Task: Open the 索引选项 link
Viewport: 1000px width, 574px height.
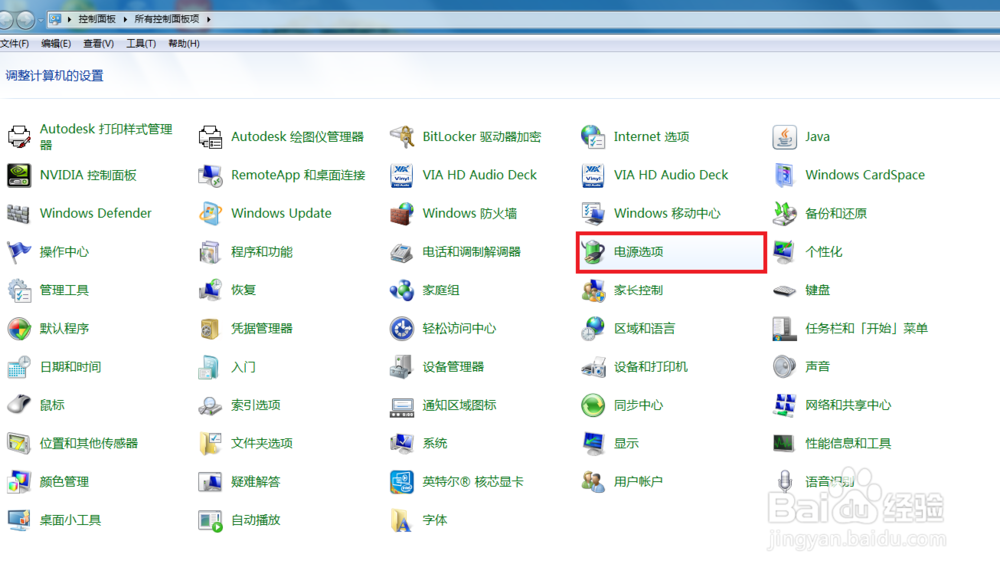Action: pyautogui.click(x=255, y=405)
